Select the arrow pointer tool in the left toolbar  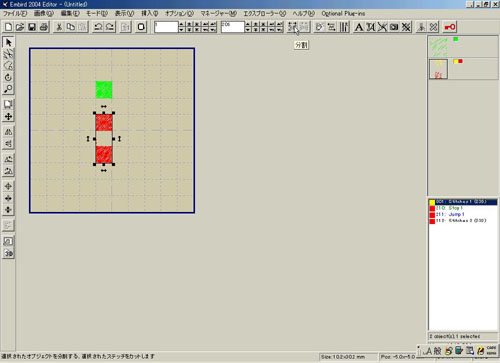[8, 42]
